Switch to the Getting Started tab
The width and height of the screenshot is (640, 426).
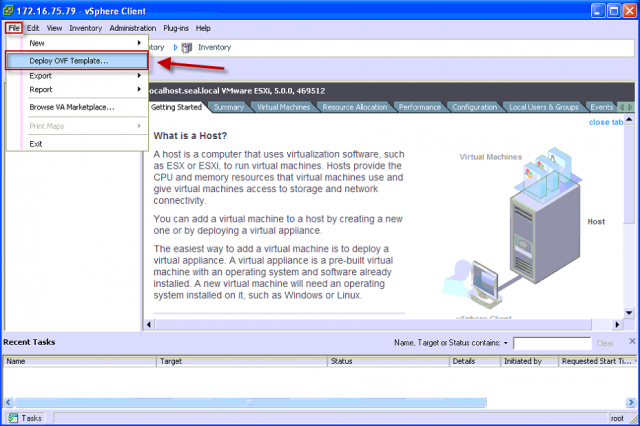[176, 107]
